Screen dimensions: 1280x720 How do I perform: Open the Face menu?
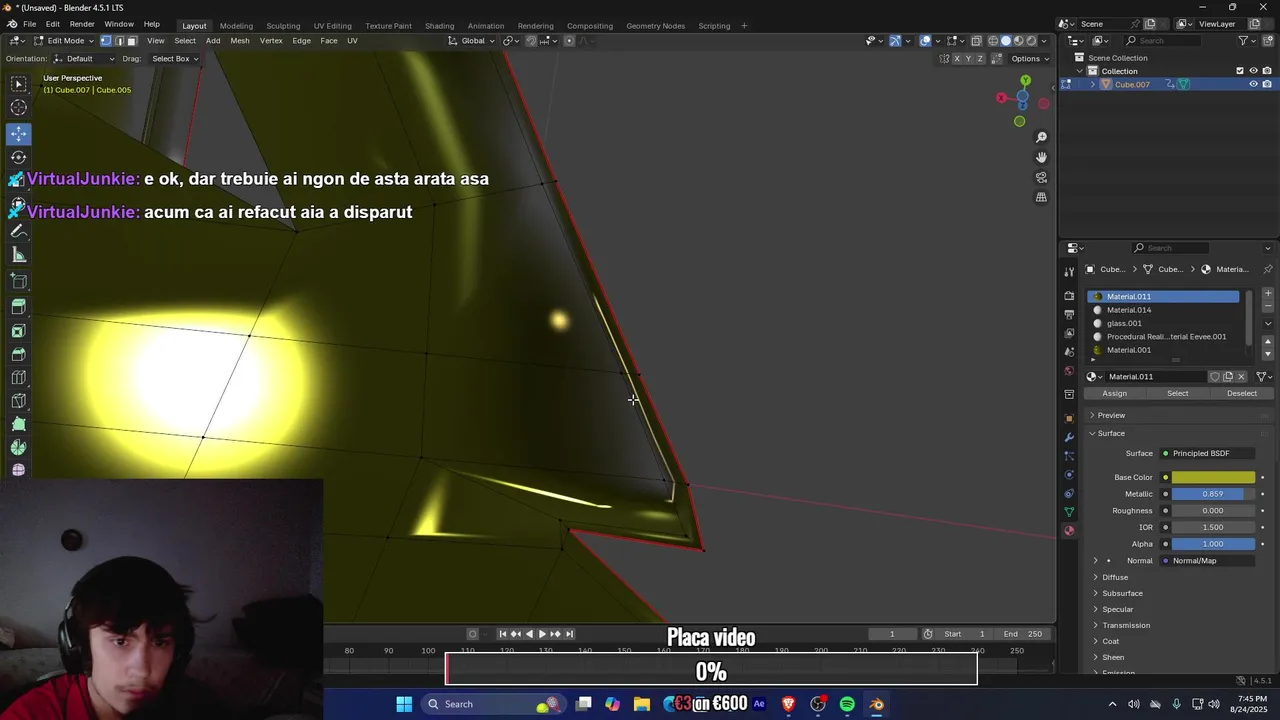pyautogui.click(x=329, y=41)
